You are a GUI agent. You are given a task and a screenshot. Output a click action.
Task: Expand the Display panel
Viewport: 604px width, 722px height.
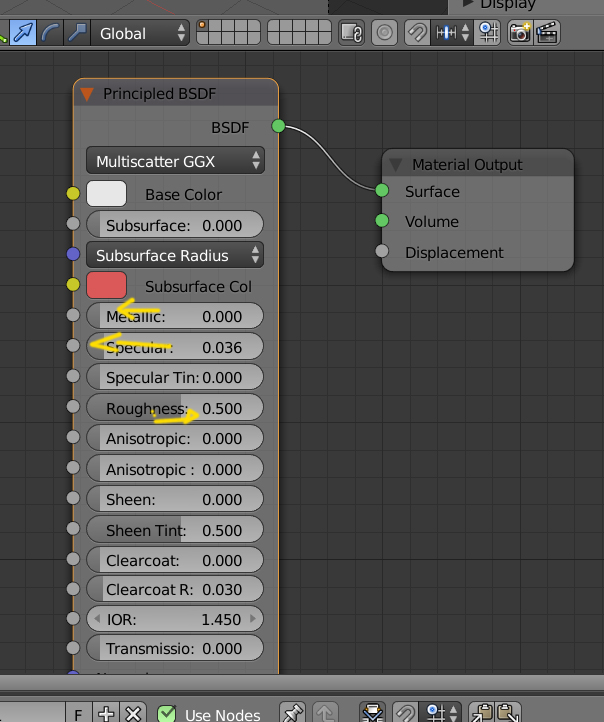tap(468, 4)
